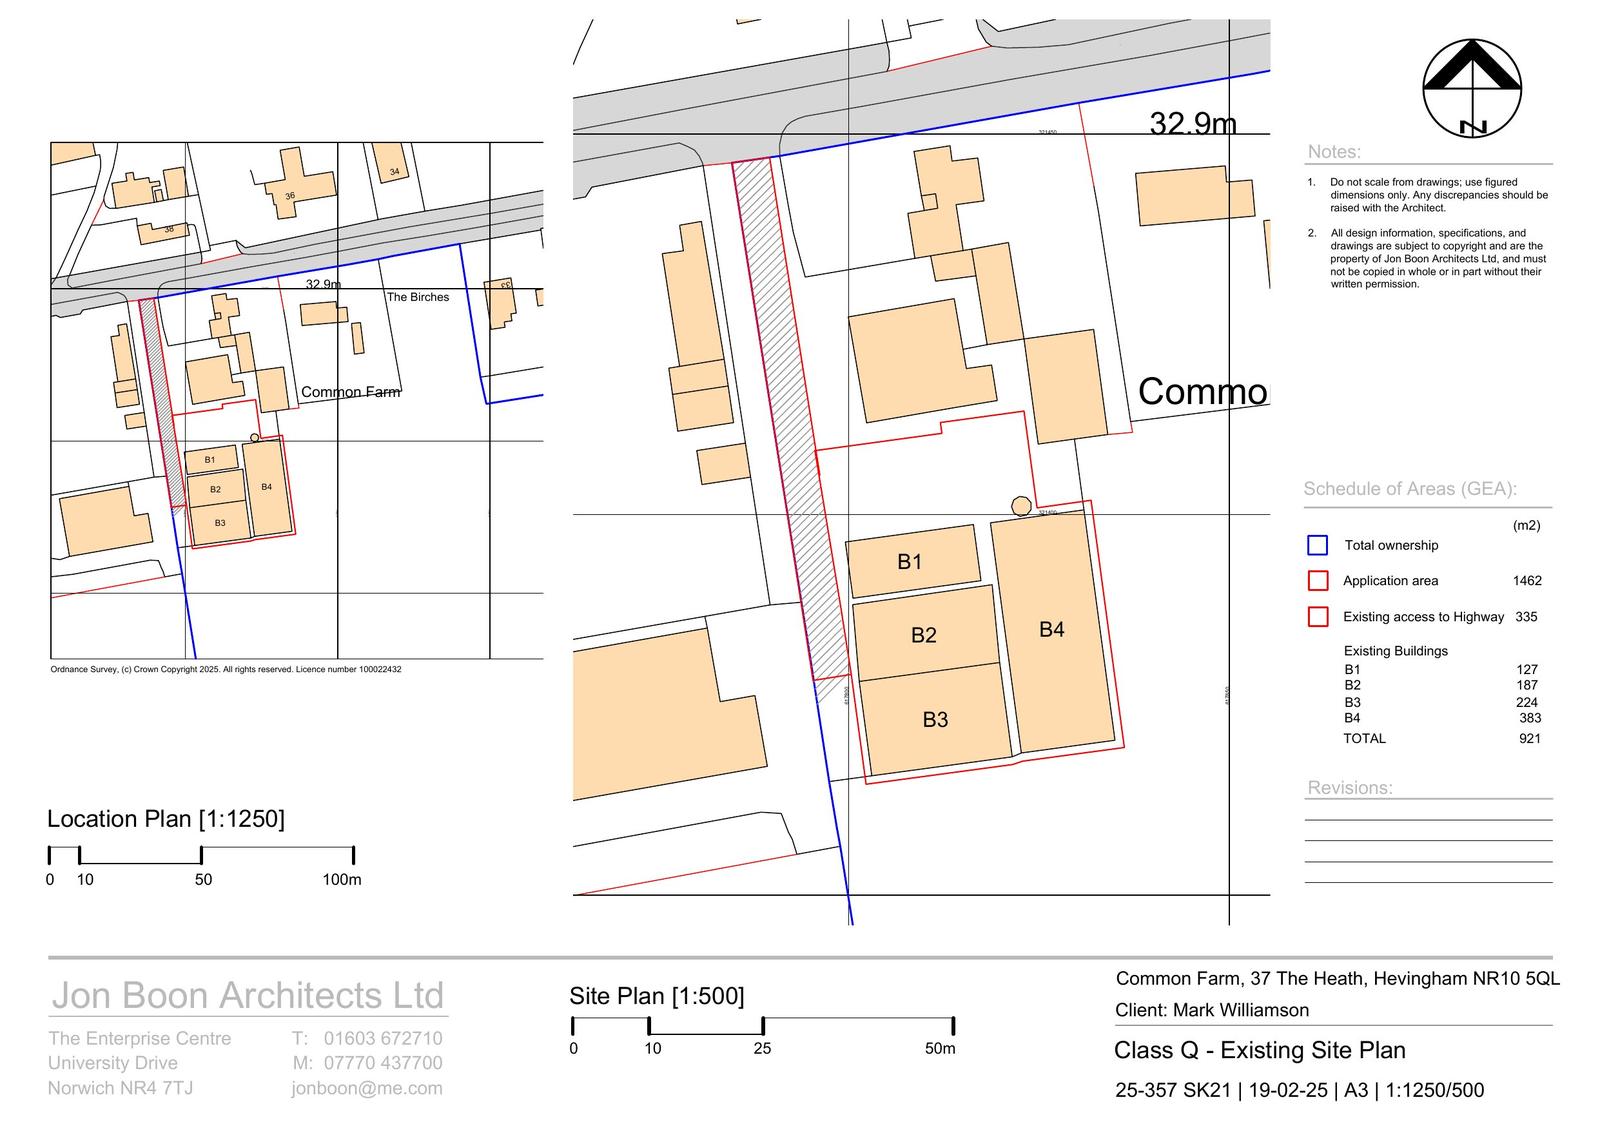Click building B4 in the location plan
This screenshot has height=1131, width=1600.
[267, 487]
